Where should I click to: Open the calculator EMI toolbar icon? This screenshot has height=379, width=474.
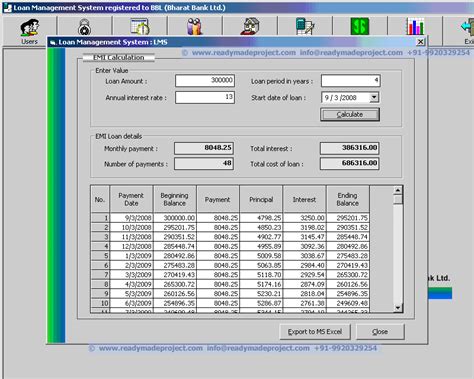click(305, 27)
